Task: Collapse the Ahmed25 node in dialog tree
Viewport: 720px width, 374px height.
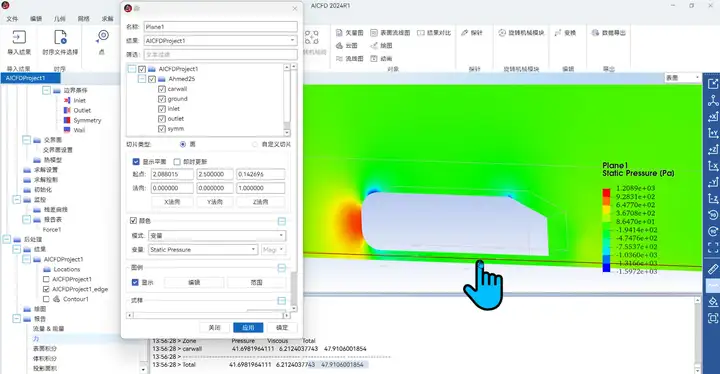Action: point(142,79)
